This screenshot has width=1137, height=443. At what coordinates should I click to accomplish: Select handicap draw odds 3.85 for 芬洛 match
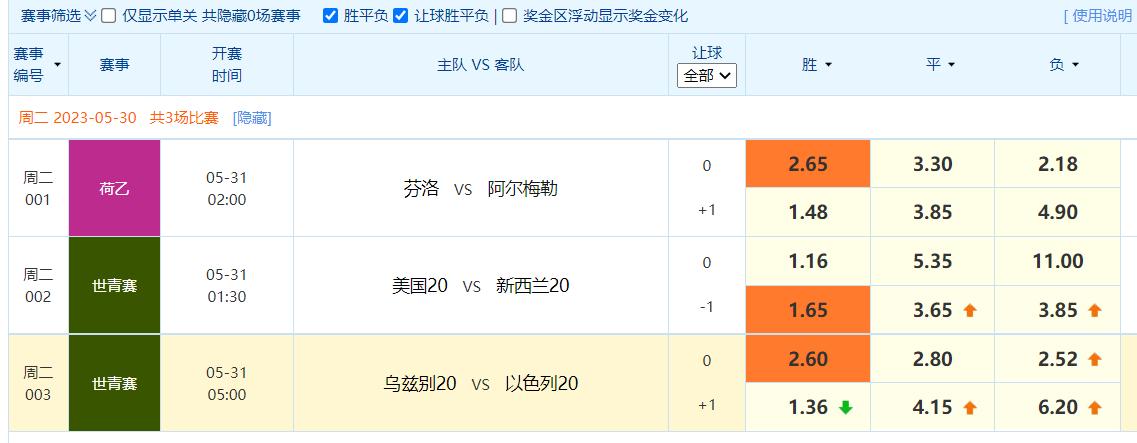coord(932,212)
